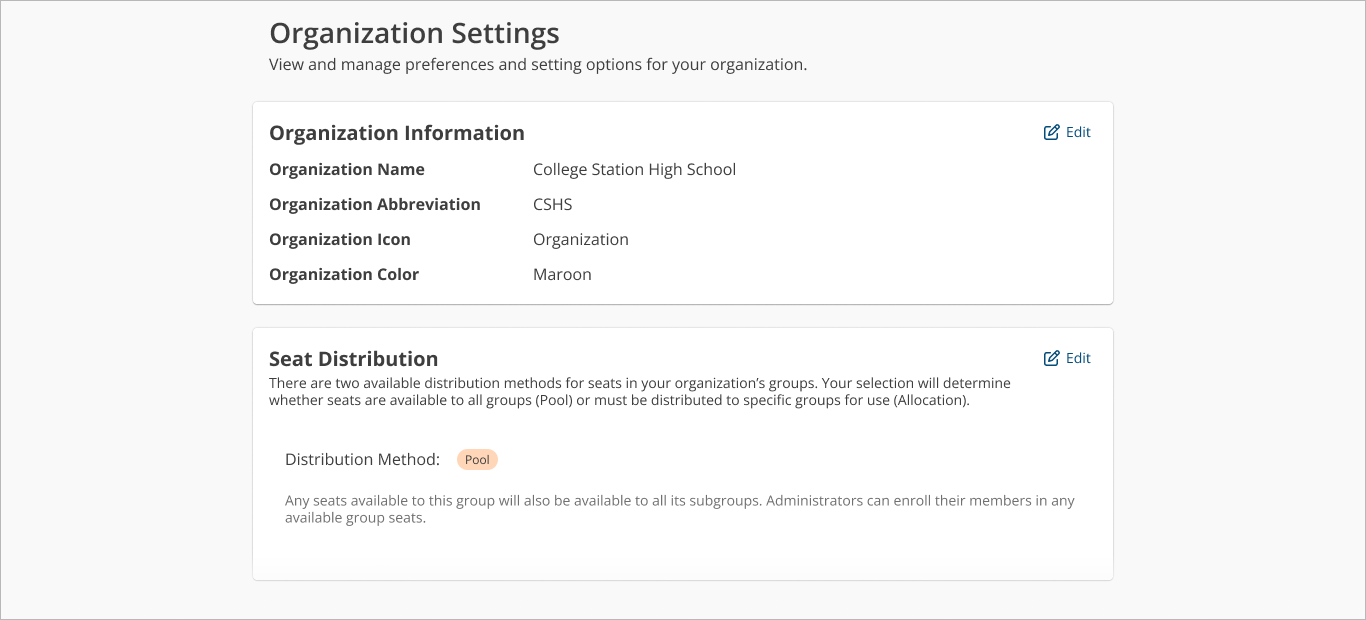Select the Organization Name value 'College Station High School'
This screenshot has height=620, width=1366.
click(x=634, y=169)
